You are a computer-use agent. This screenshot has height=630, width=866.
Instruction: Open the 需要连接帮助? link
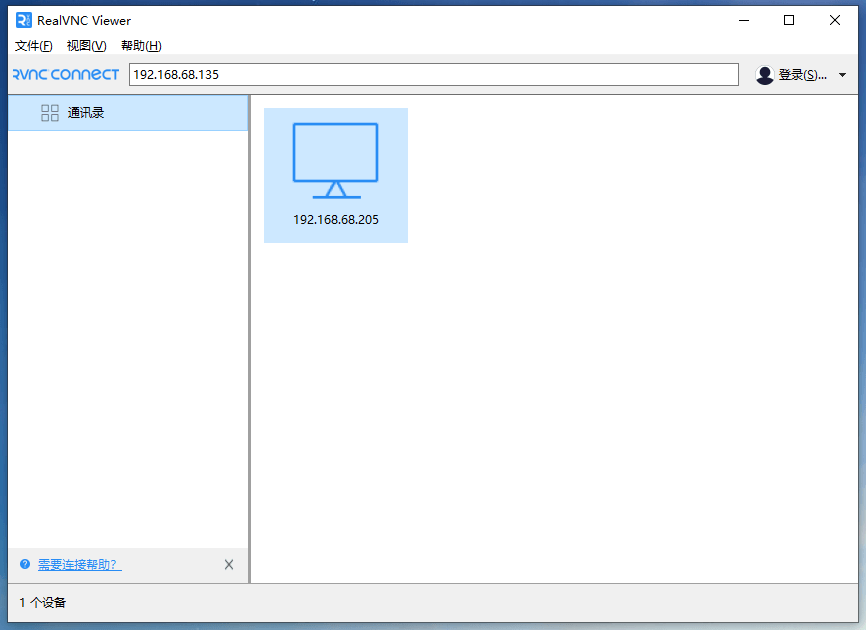[80, 564]
